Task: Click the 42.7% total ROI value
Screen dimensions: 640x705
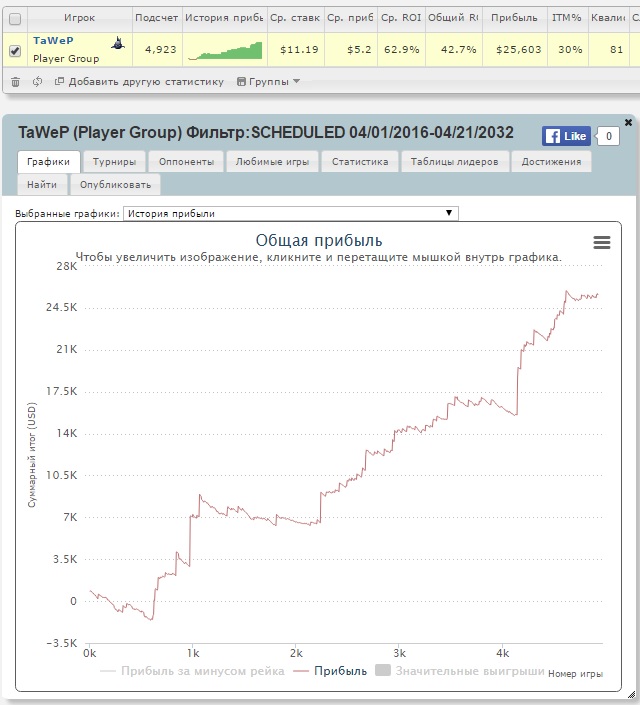Action: point(458,49)
